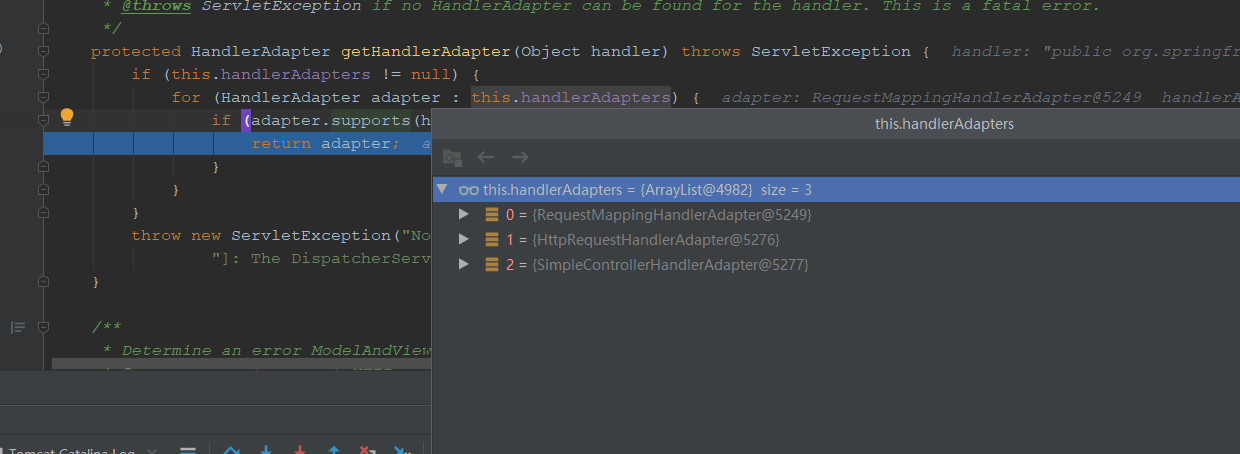1240x454 pixels.
Task: Open the Tomcat Catalina Log tab
Action: pos(70,451)
